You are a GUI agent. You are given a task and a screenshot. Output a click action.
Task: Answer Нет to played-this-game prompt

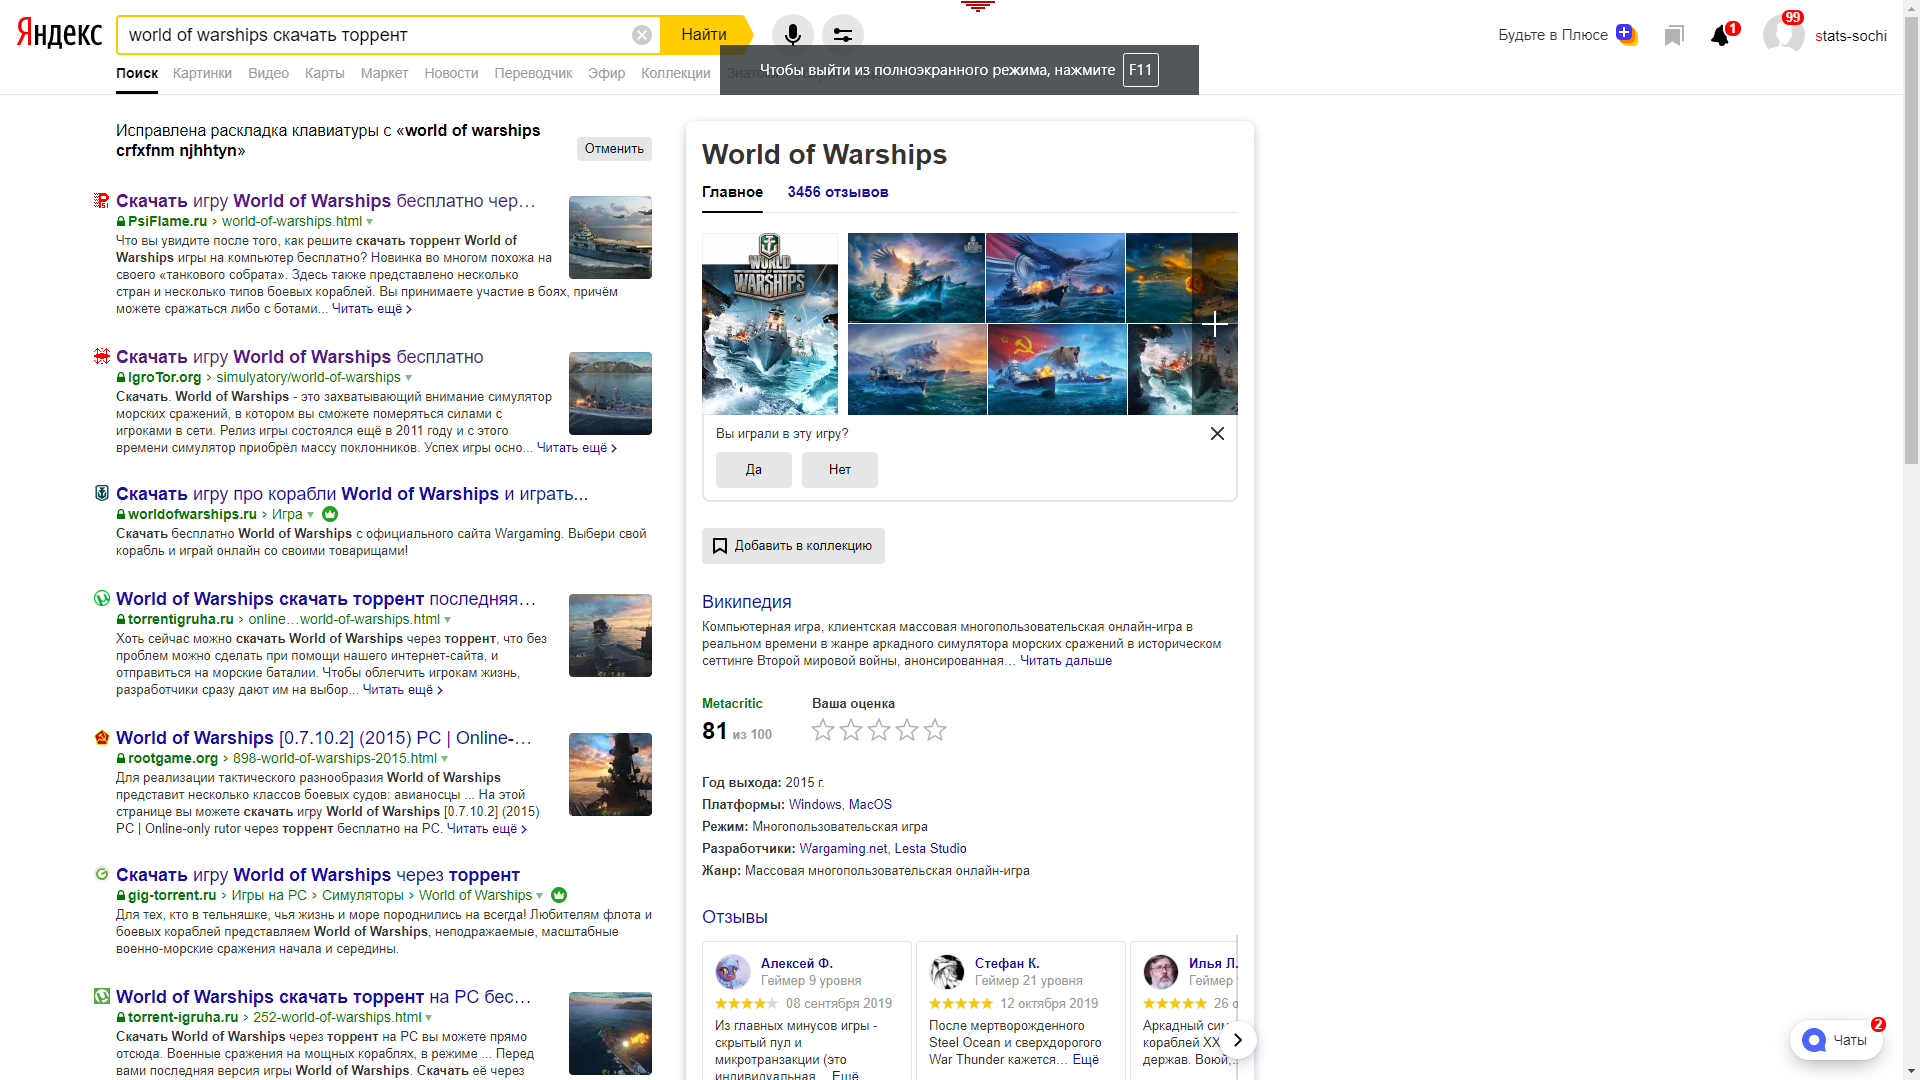(x=840, y=470)
